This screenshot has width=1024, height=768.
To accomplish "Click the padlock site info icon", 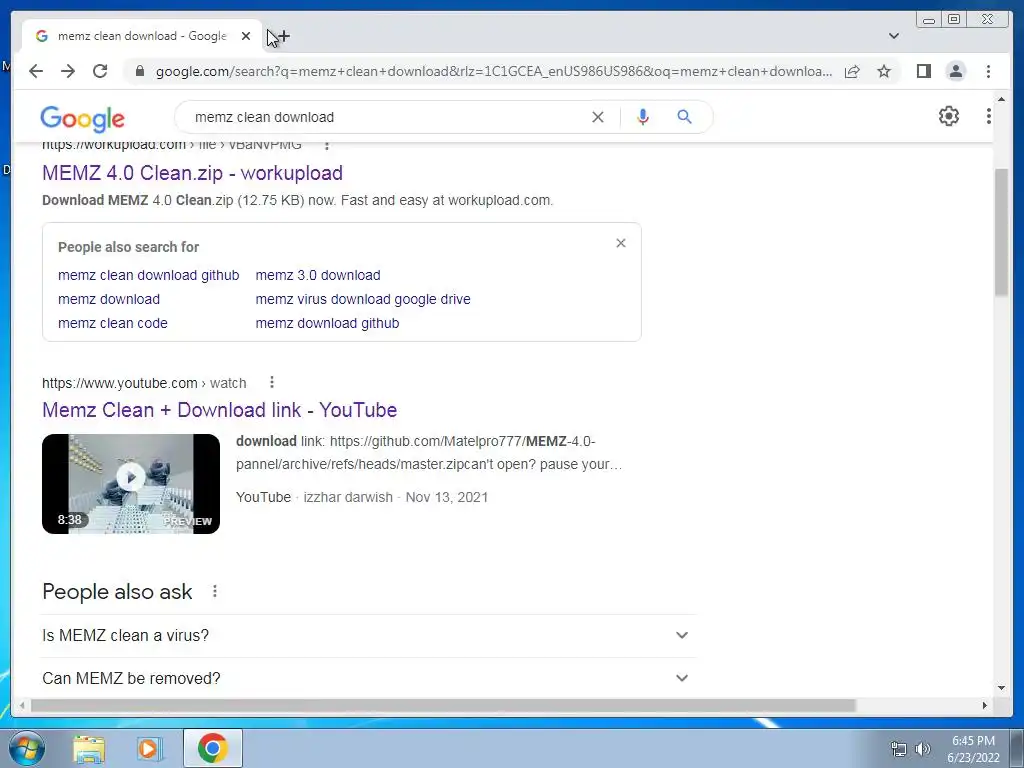I will [140, 71].
